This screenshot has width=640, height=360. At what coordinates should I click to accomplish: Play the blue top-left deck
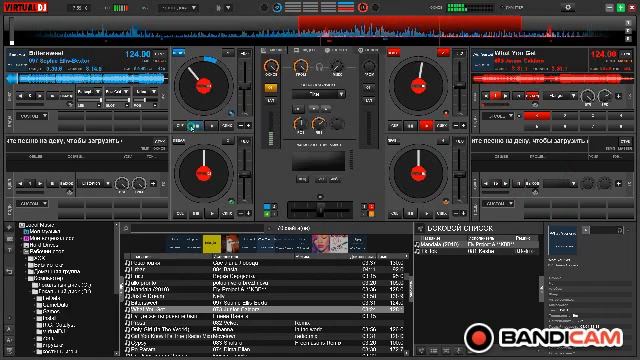[x=211, y=126]
